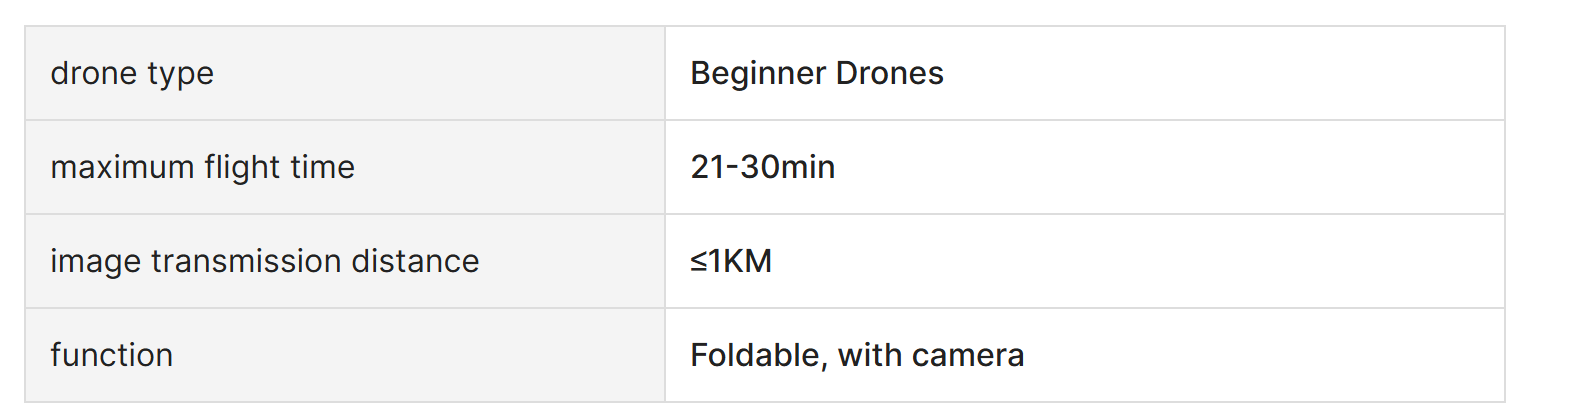Click the "≤1KM" value text

(731, 261)
